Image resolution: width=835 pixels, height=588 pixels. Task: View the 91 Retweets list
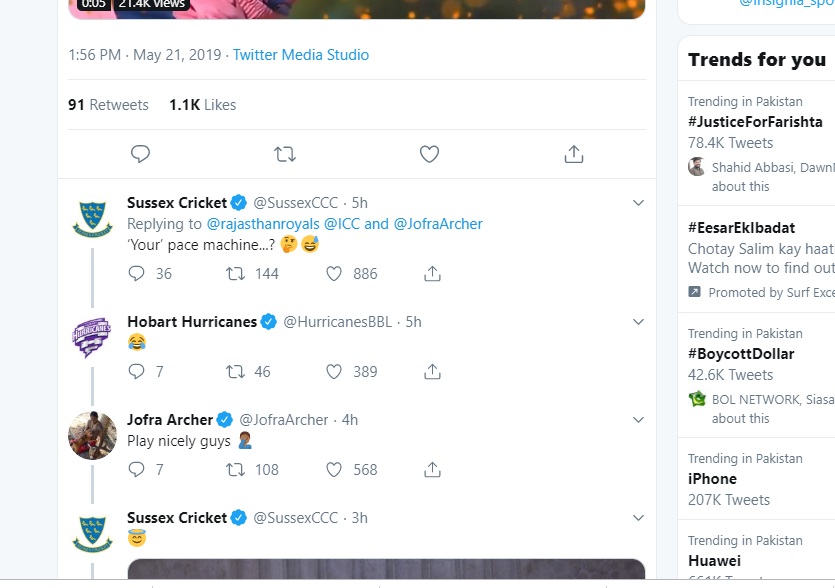click(108, 105)
